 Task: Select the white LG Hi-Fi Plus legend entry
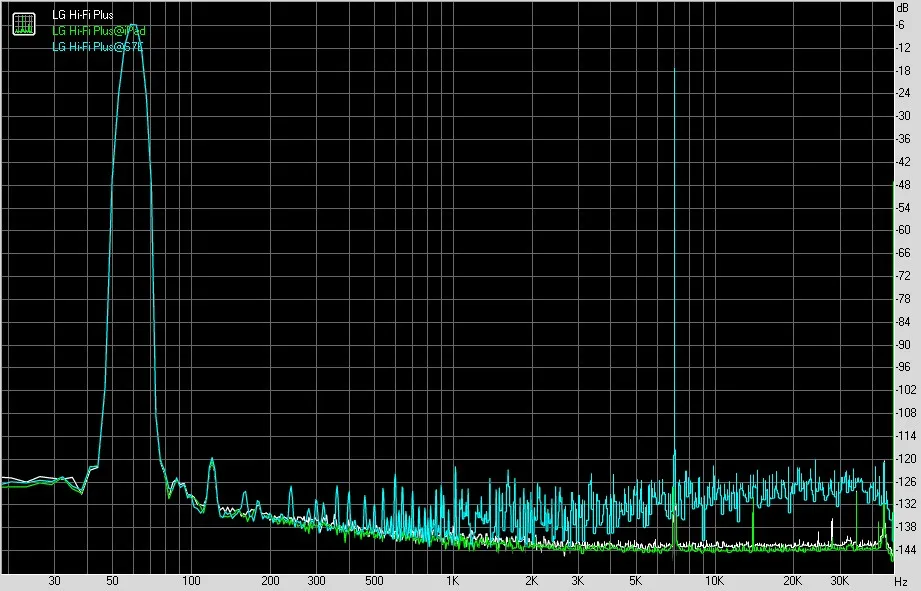pyautogui.click(x=83, y=15)
